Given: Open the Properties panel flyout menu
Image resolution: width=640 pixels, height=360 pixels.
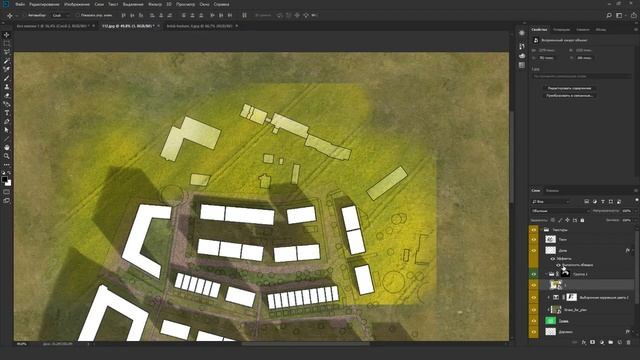Looking at the screenshot, I should [636, 30].
